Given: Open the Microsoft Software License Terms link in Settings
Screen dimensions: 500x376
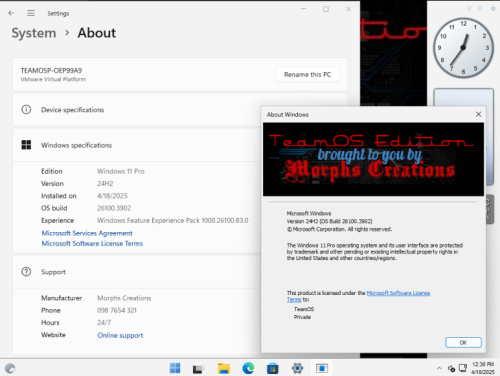Looking at the screenshot, I should [x=92, y=243].
